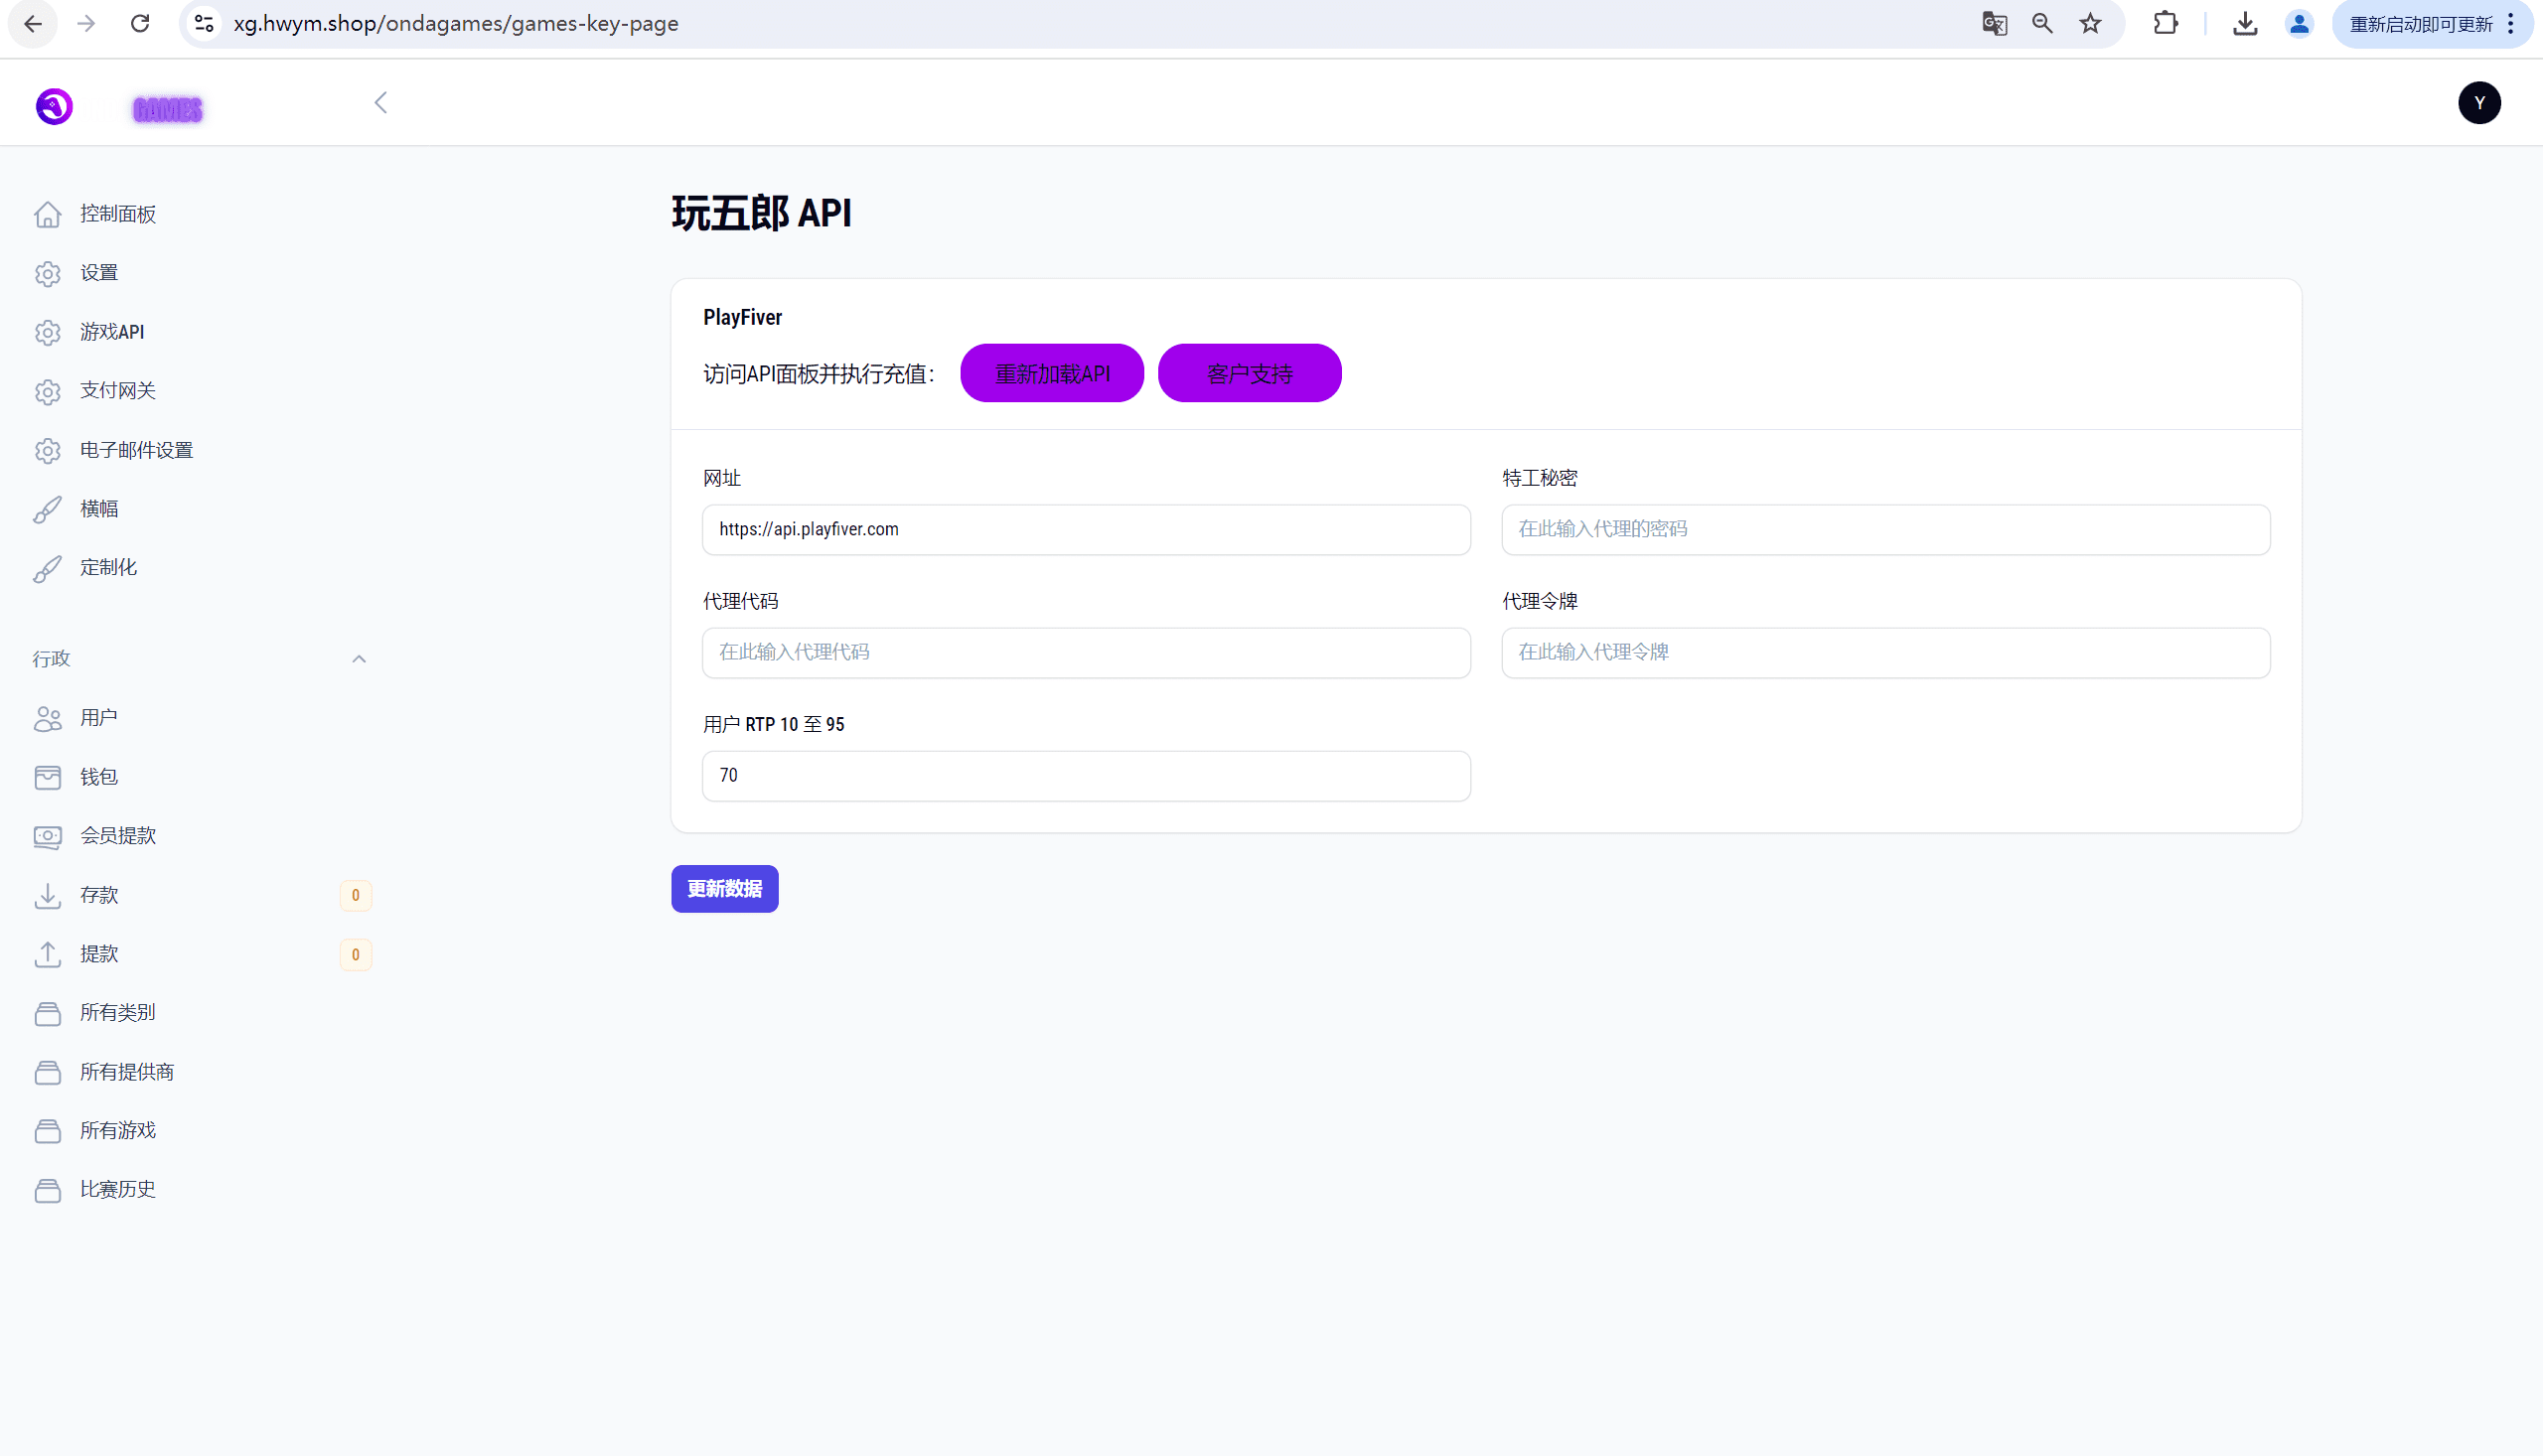This screenshot has height=1456, width=2543.
Task: Click the Y user avatar
Action: [2478, 103]
